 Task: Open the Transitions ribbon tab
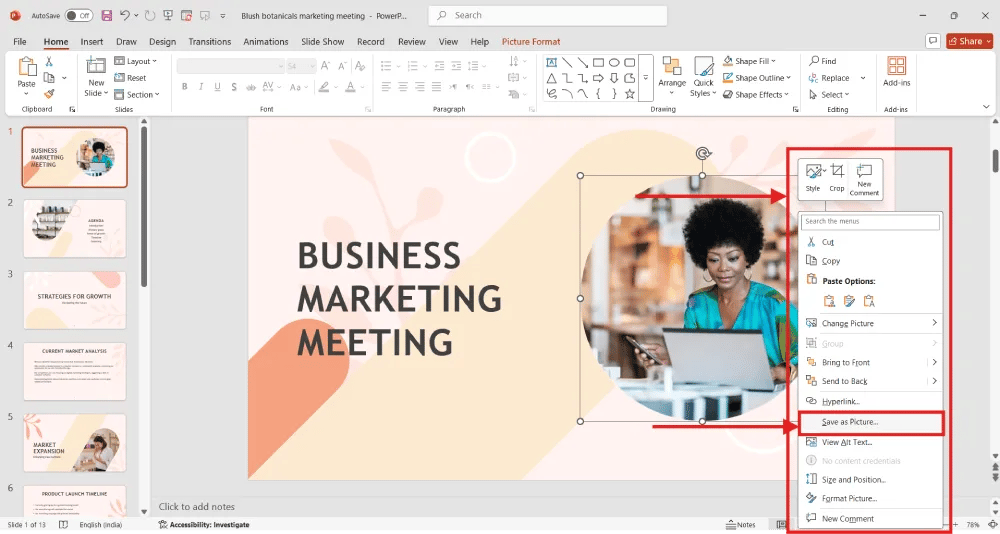(x=209, y=42)
